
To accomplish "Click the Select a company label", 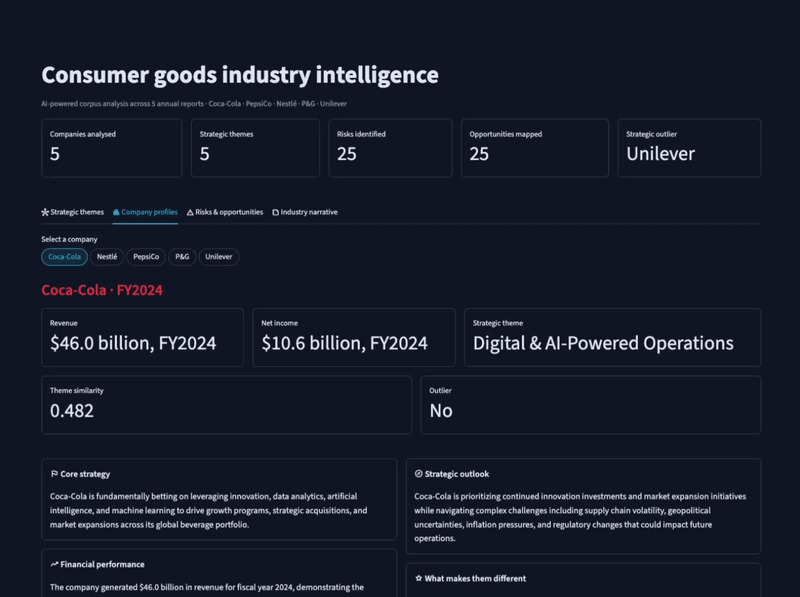I will click(x=69, y=239).
